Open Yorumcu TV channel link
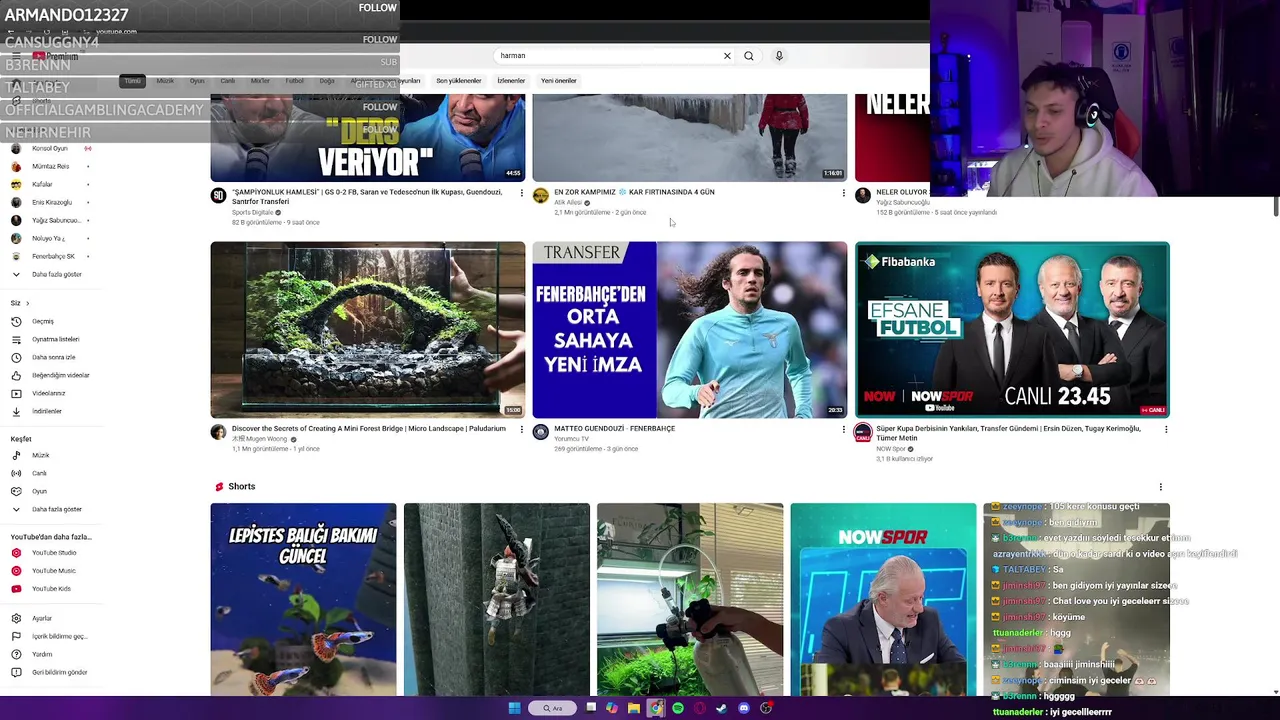Viewport: 1280px width, 720px height. tap(571, 439)
